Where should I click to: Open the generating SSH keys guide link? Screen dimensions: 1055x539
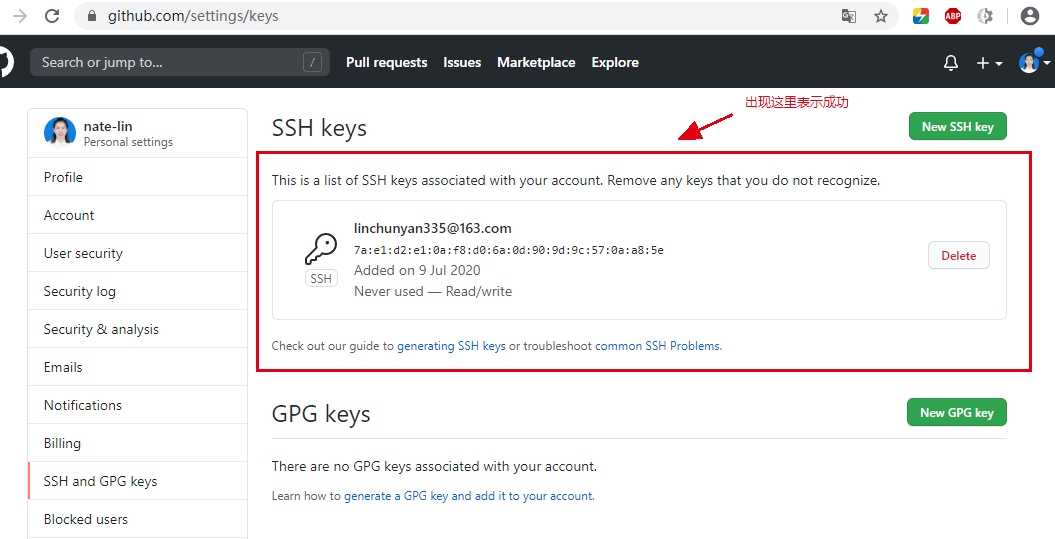[451, 346]
